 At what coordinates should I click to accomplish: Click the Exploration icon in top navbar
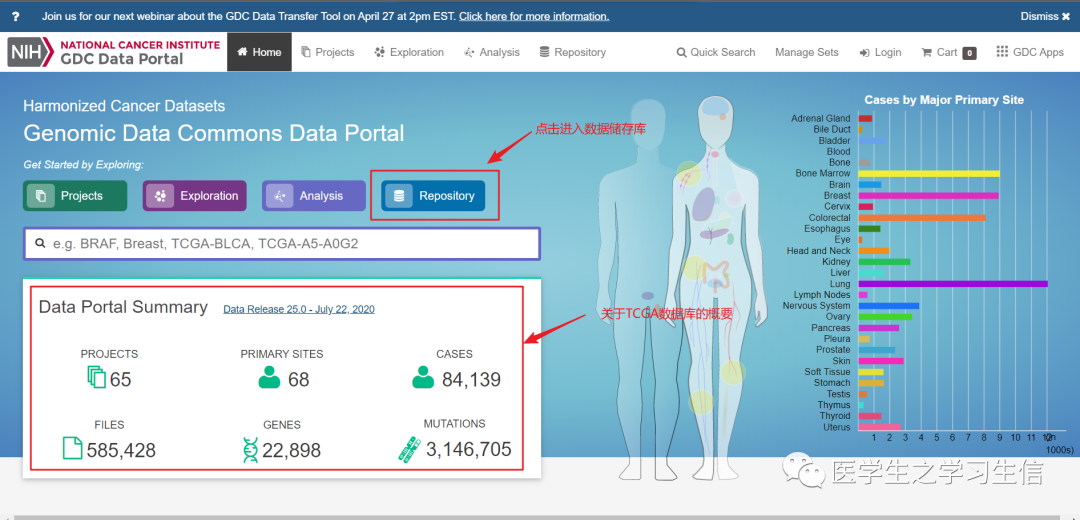tap(380, 52)
